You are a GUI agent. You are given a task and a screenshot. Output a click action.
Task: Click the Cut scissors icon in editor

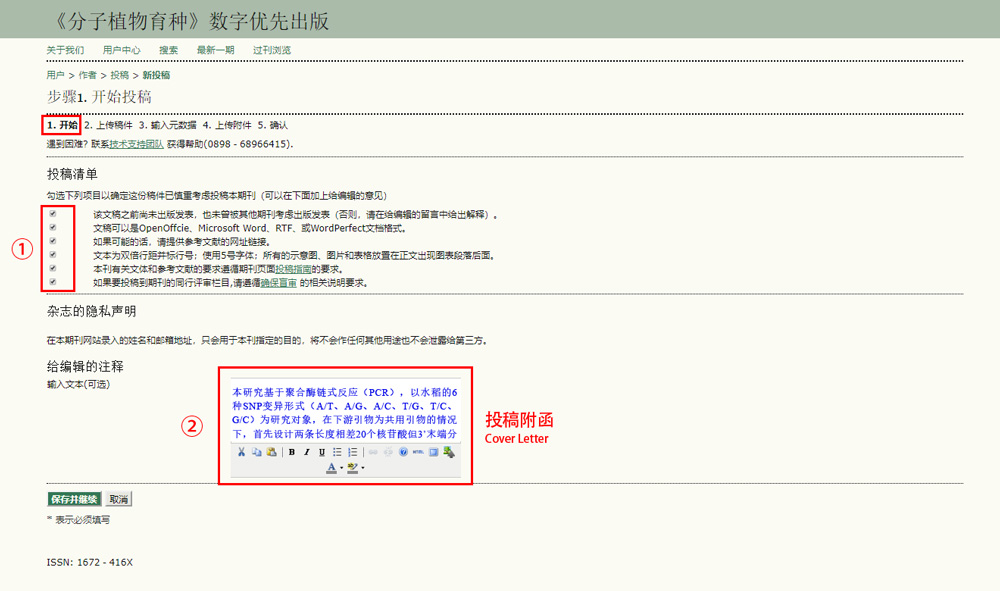point(241,452)
